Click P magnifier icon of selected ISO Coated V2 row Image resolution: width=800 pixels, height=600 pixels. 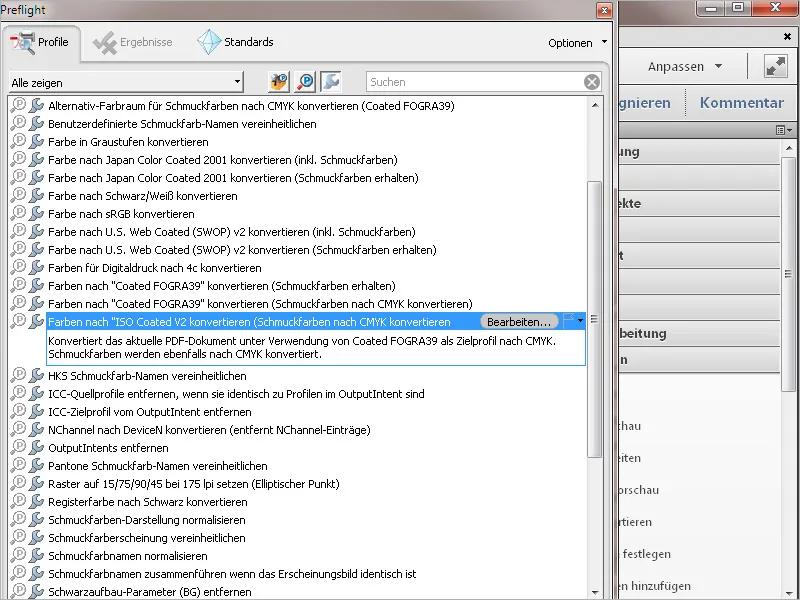18,320
